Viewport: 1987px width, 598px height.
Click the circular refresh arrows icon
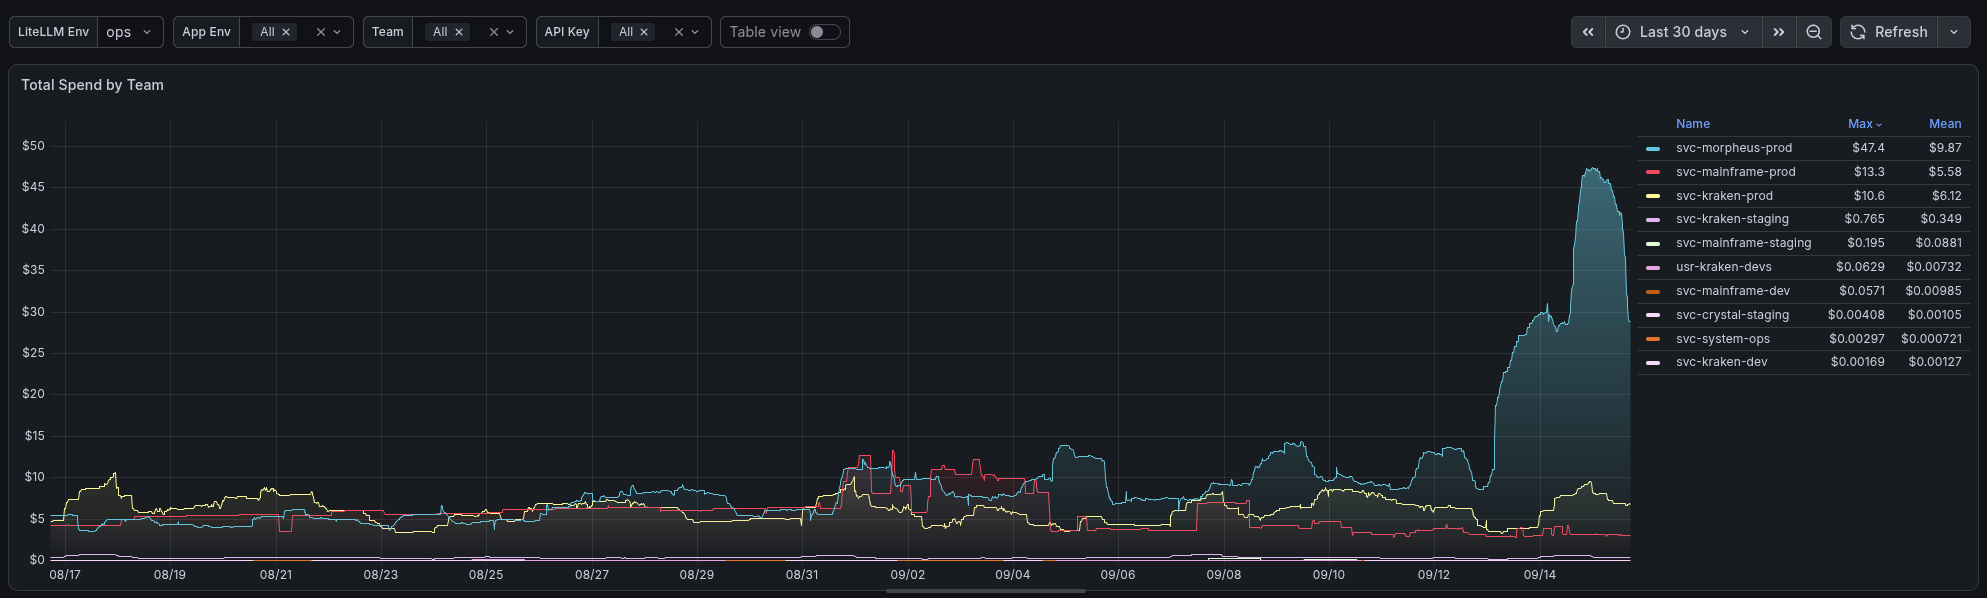(1858, 32)
